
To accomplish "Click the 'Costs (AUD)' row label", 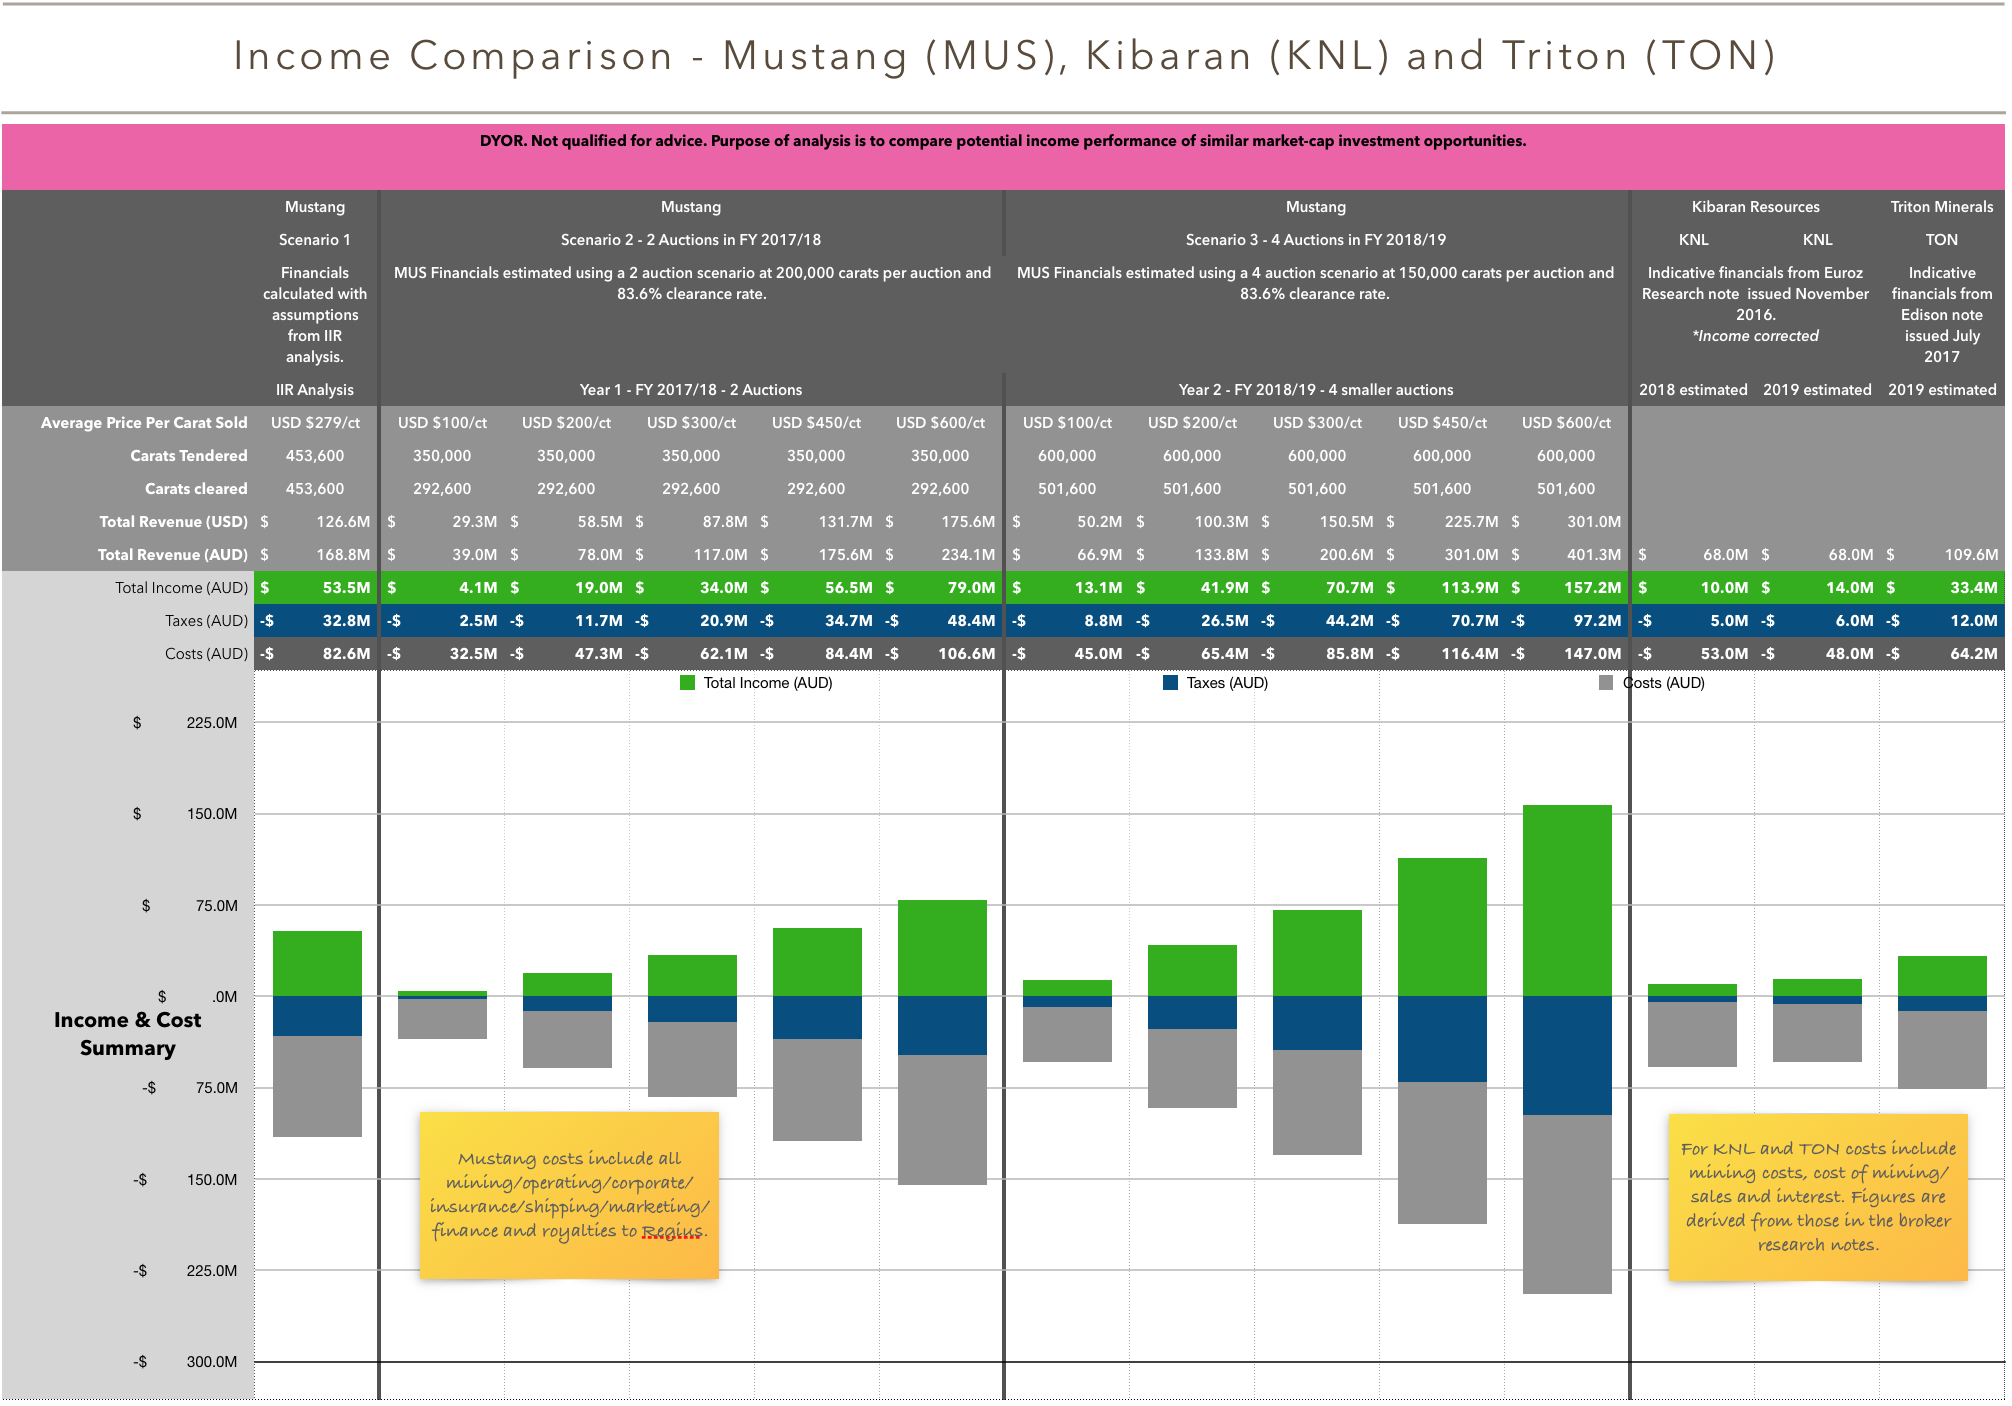I will pos(206,654).
